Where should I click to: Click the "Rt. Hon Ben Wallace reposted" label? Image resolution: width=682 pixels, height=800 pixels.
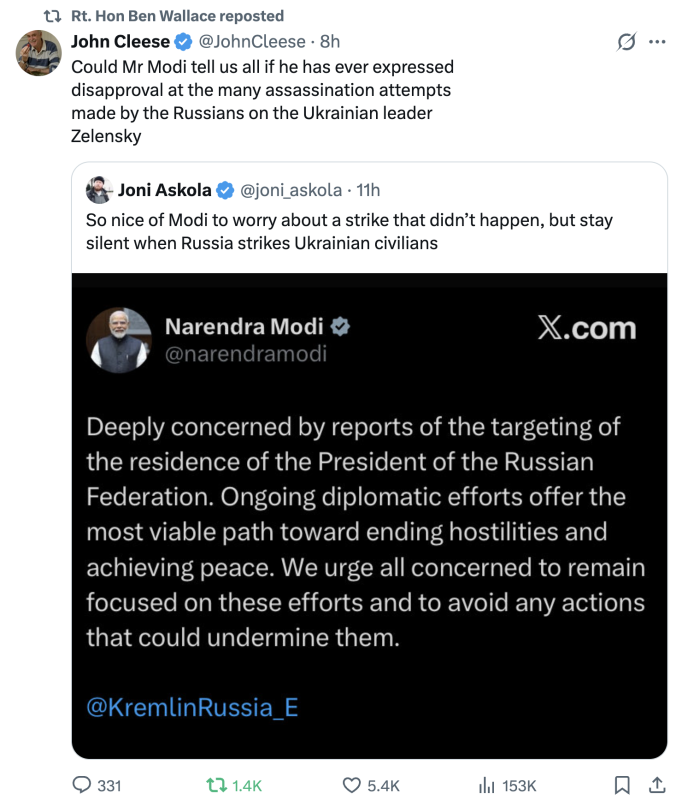(x=178, y=15)
